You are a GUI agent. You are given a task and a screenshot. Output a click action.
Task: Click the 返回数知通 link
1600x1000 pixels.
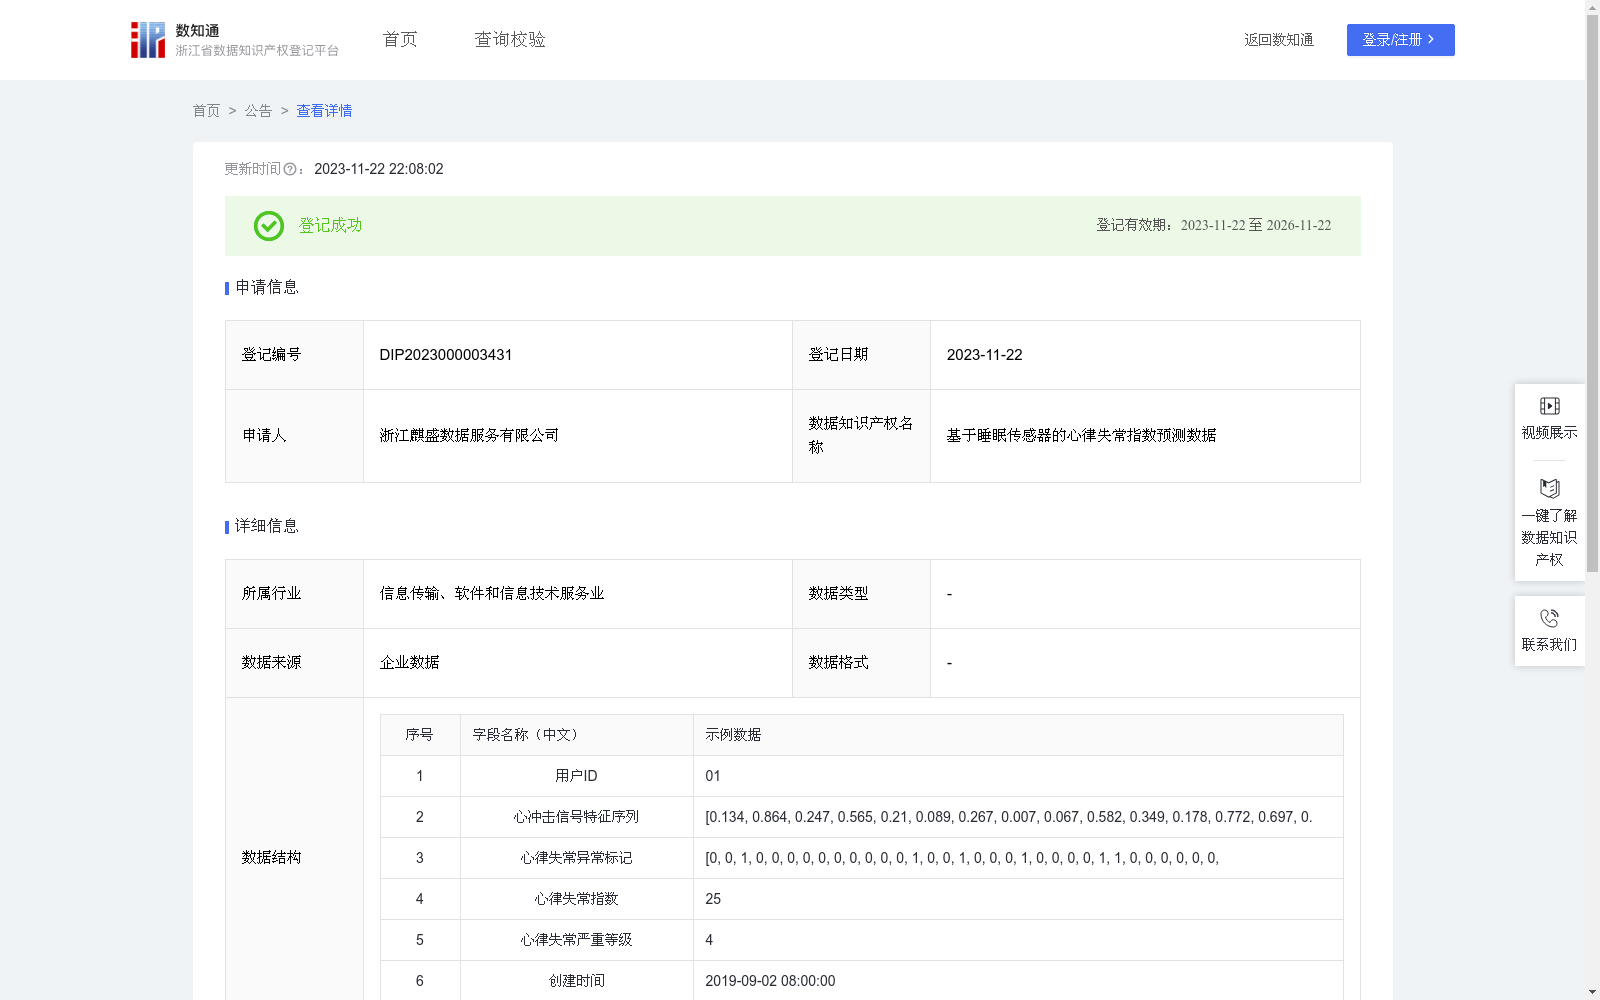click(1279, 40)
